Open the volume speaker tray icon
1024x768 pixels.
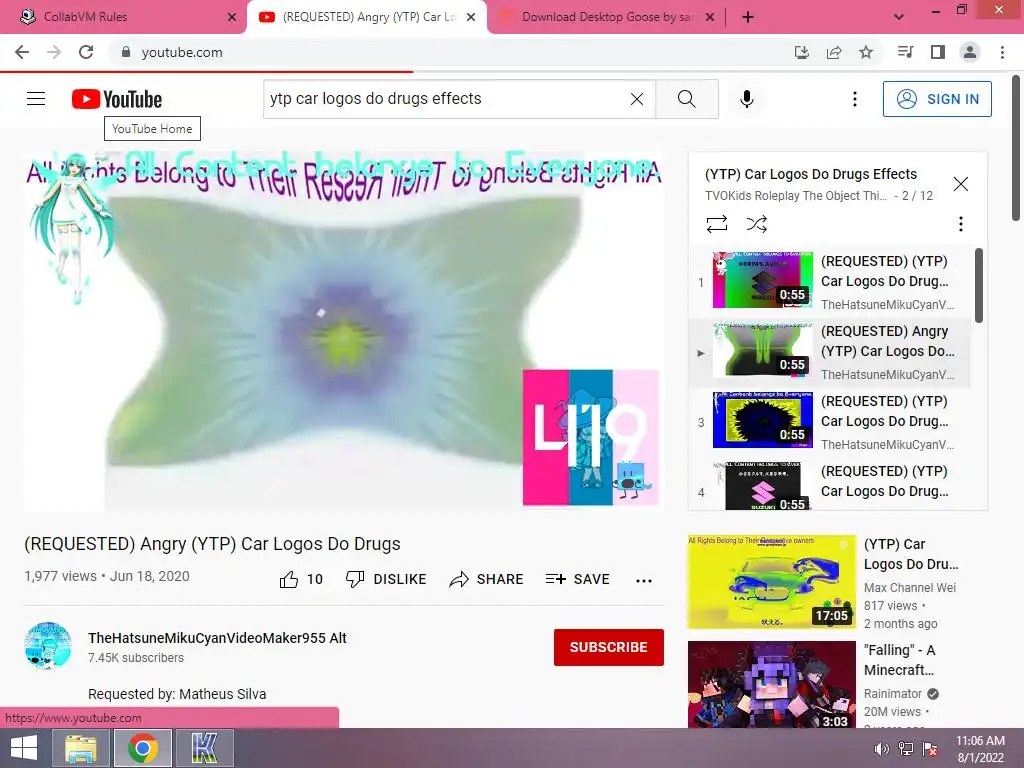[x=882, y=749]
